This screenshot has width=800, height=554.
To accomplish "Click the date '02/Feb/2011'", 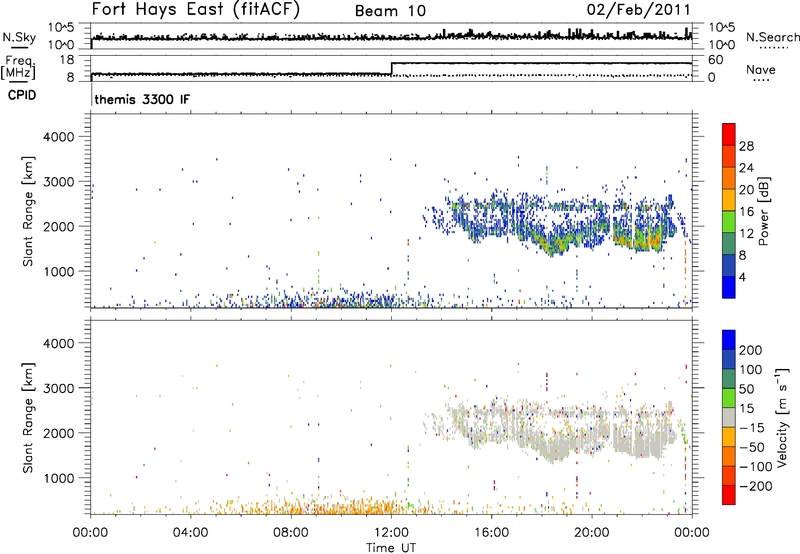I will click(638, 9).
